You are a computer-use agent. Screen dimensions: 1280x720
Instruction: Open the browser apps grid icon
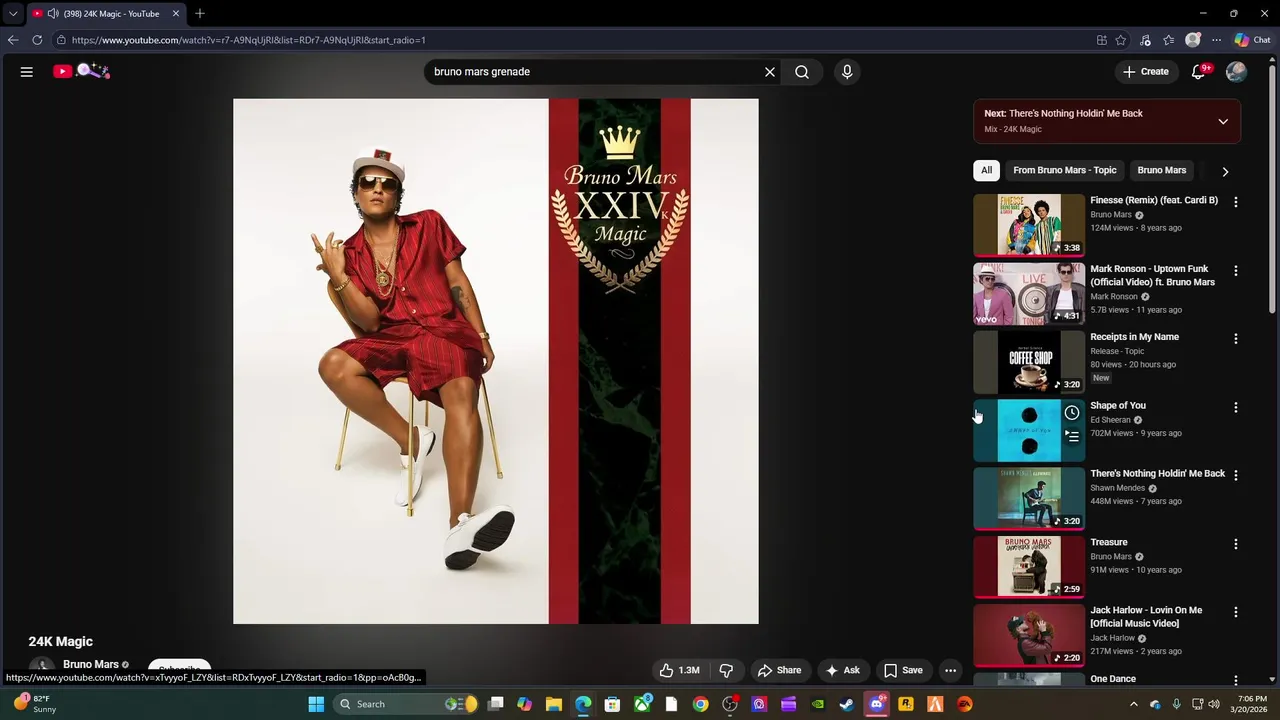pyautogui.click(x=1102, y=40)
